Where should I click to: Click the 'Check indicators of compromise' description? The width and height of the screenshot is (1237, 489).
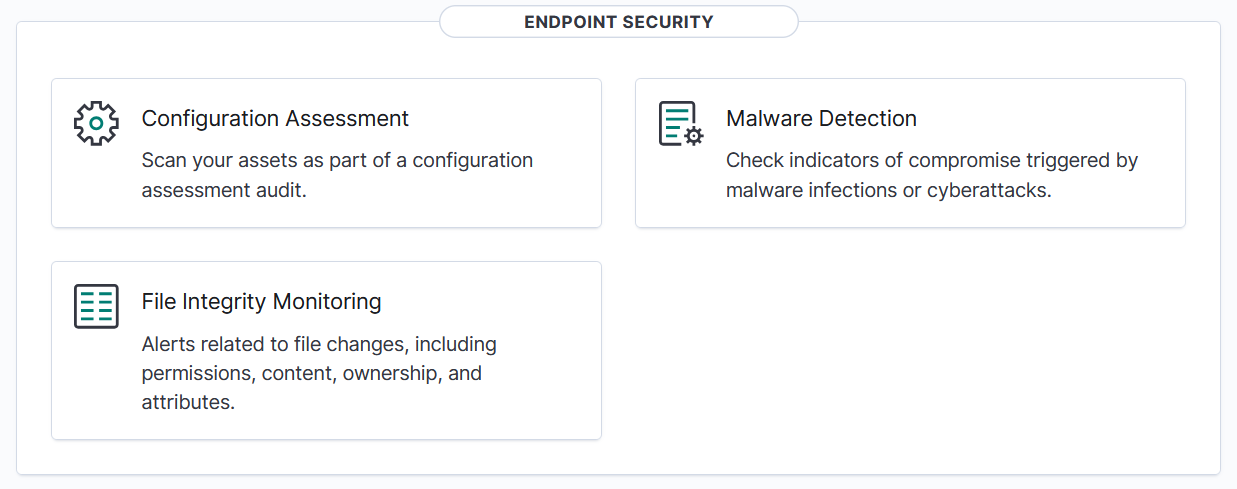pyautogui.click(x=931, y=160)
